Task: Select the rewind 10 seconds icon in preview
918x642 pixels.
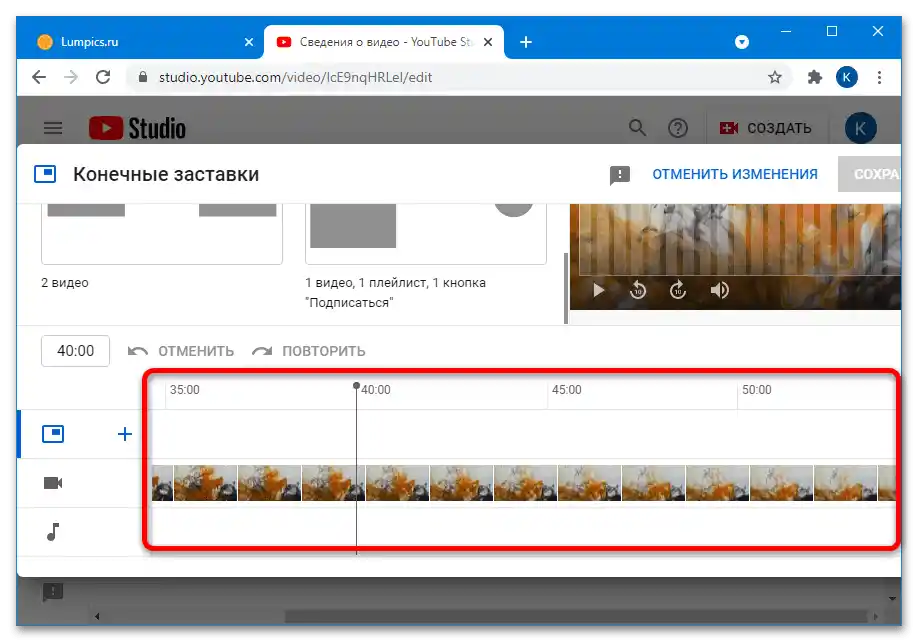Action: (x=638, y=290)
